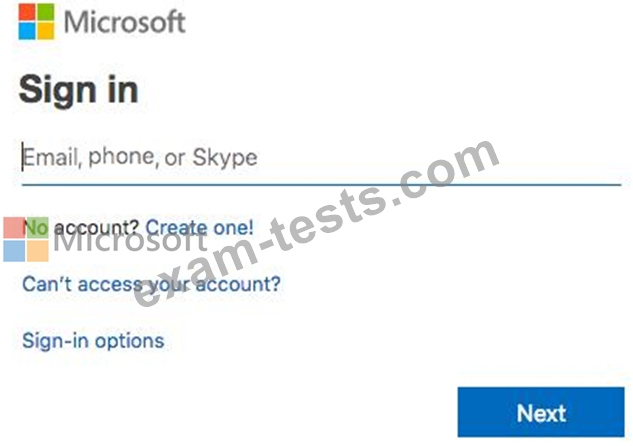The width and height of the screenshot is (633, 446).
Task: Click the gray "Microsoft" watermark text
Action: tap(130, 241)
